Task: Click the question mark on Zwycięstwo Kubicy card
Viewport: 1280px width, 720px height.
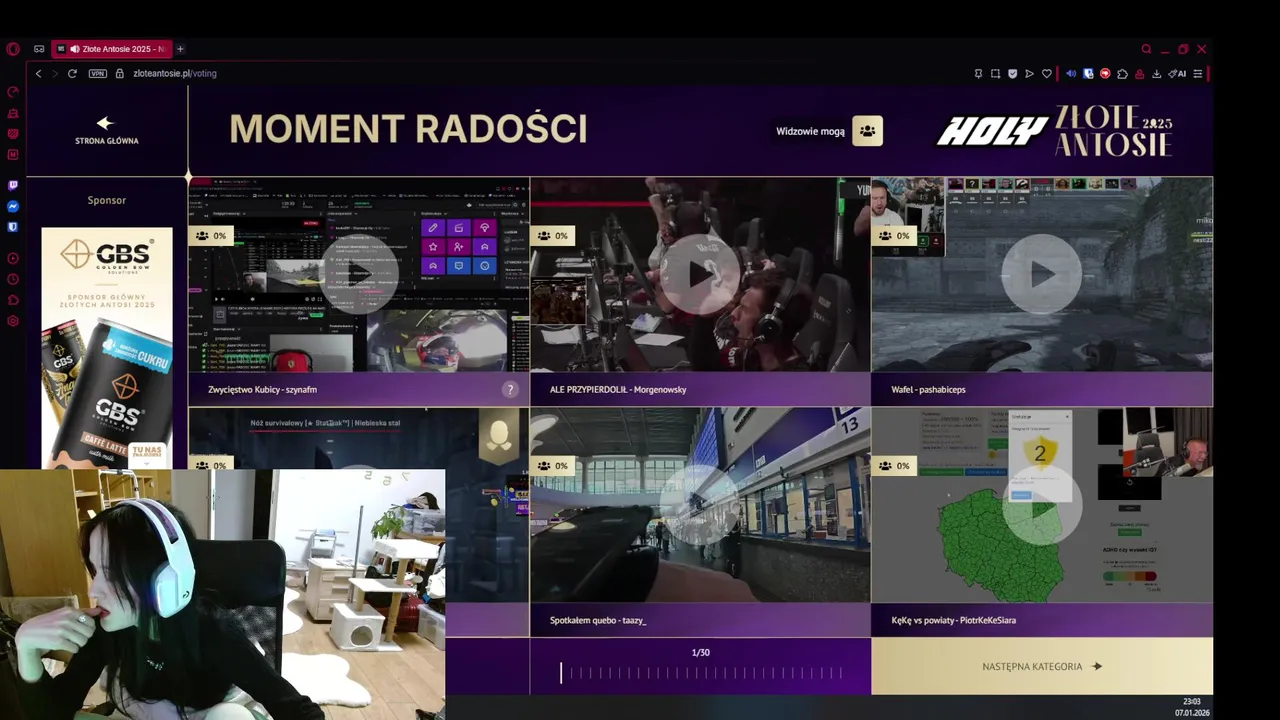Action: coord(510,390)
